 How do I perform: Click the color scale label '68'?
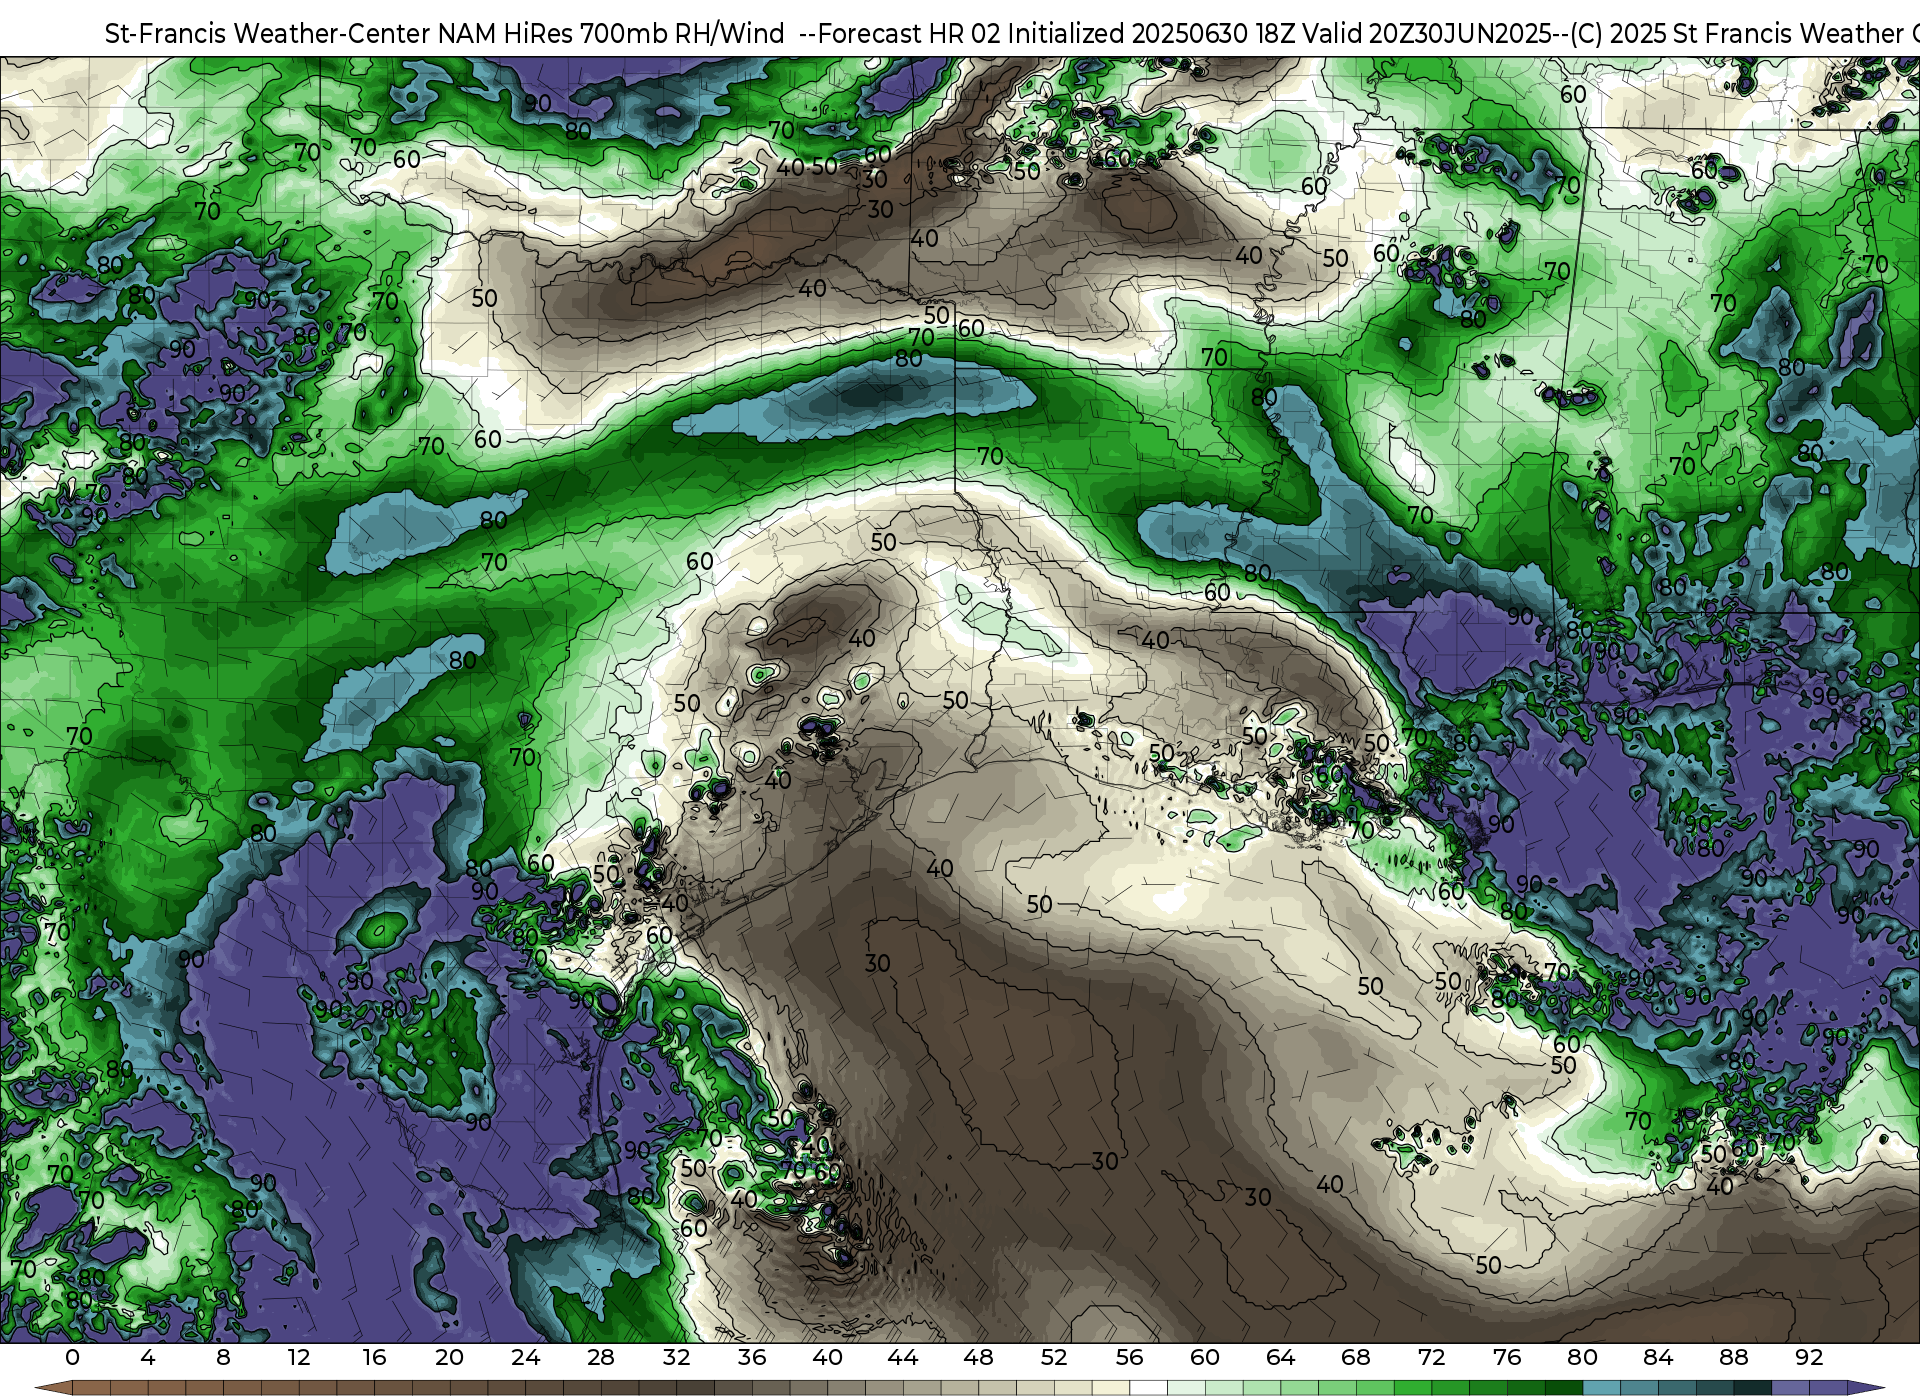coord(1356,1357)
